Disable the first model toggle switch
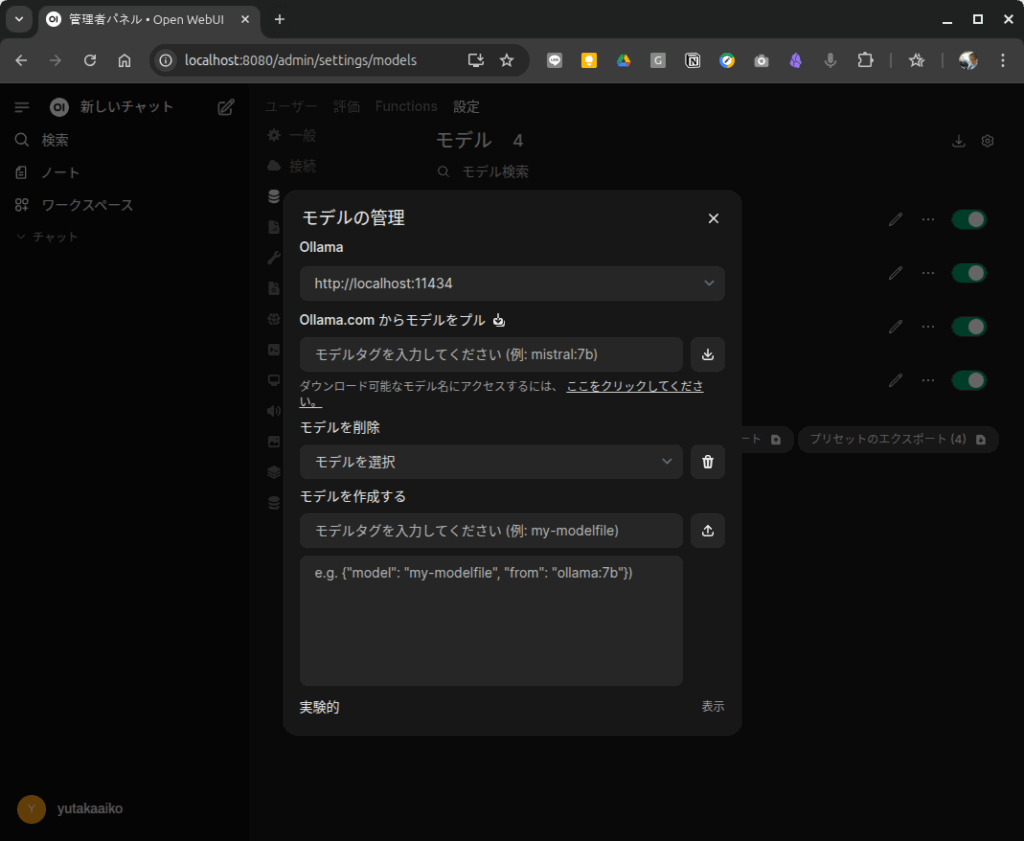 [968, 219]
